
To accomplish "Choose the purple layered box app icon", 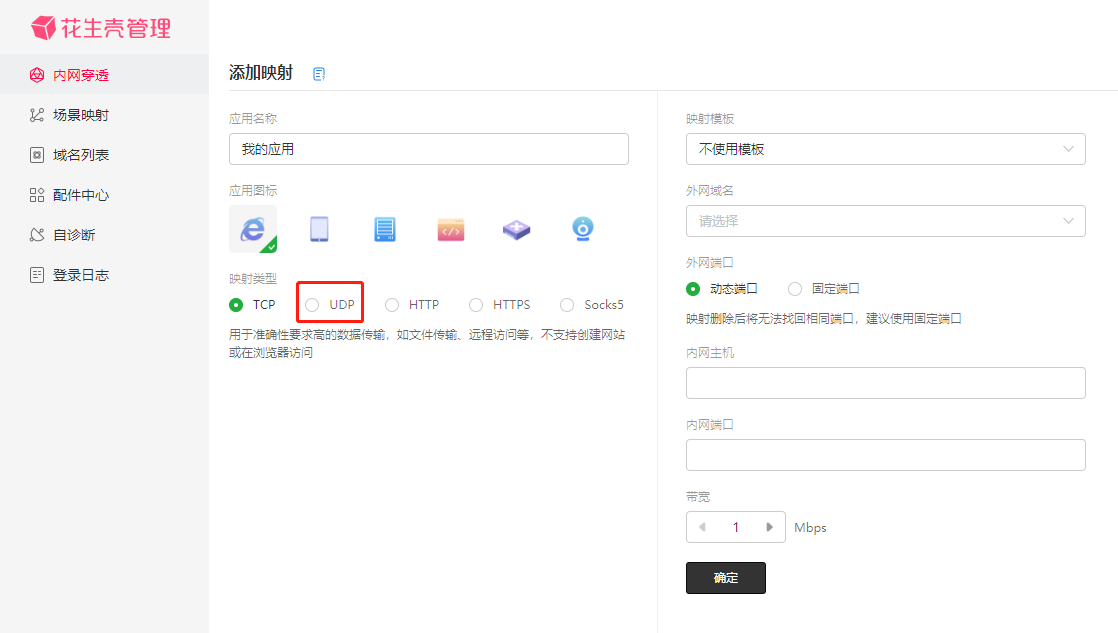I will [516, 230].
